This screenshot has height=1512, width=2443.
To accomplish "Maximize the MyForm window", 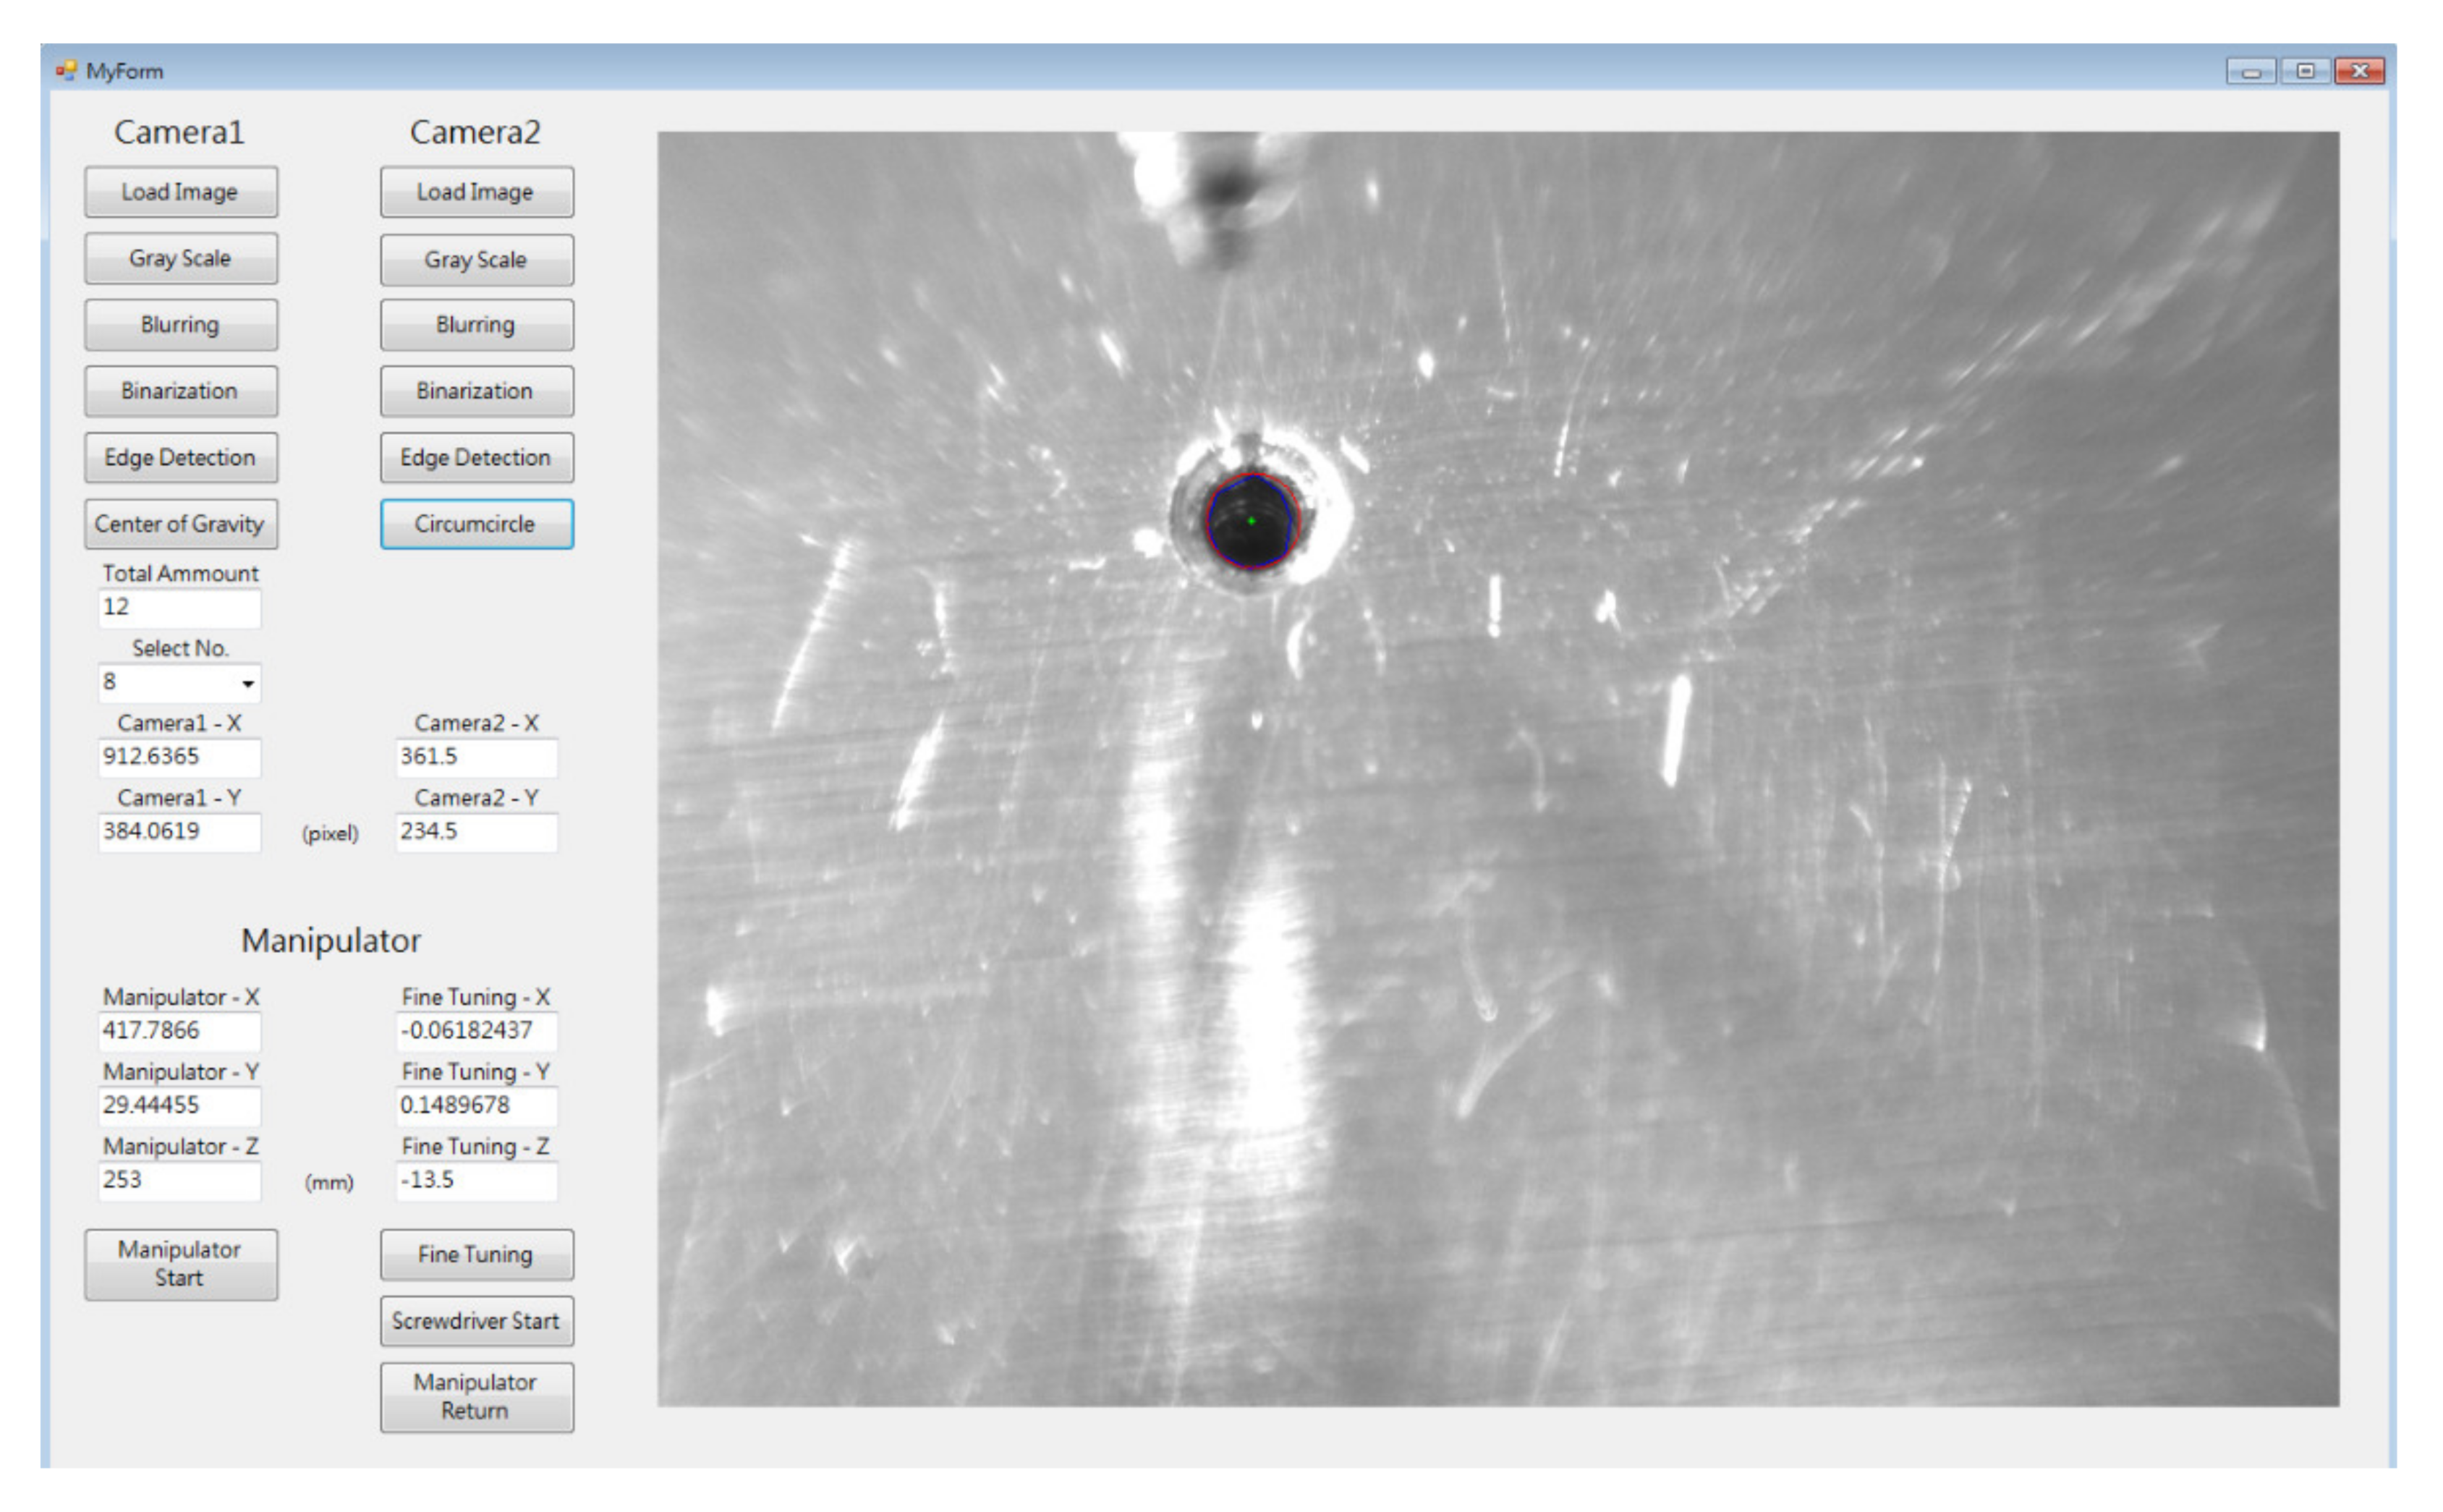I will coord(2306,71).
